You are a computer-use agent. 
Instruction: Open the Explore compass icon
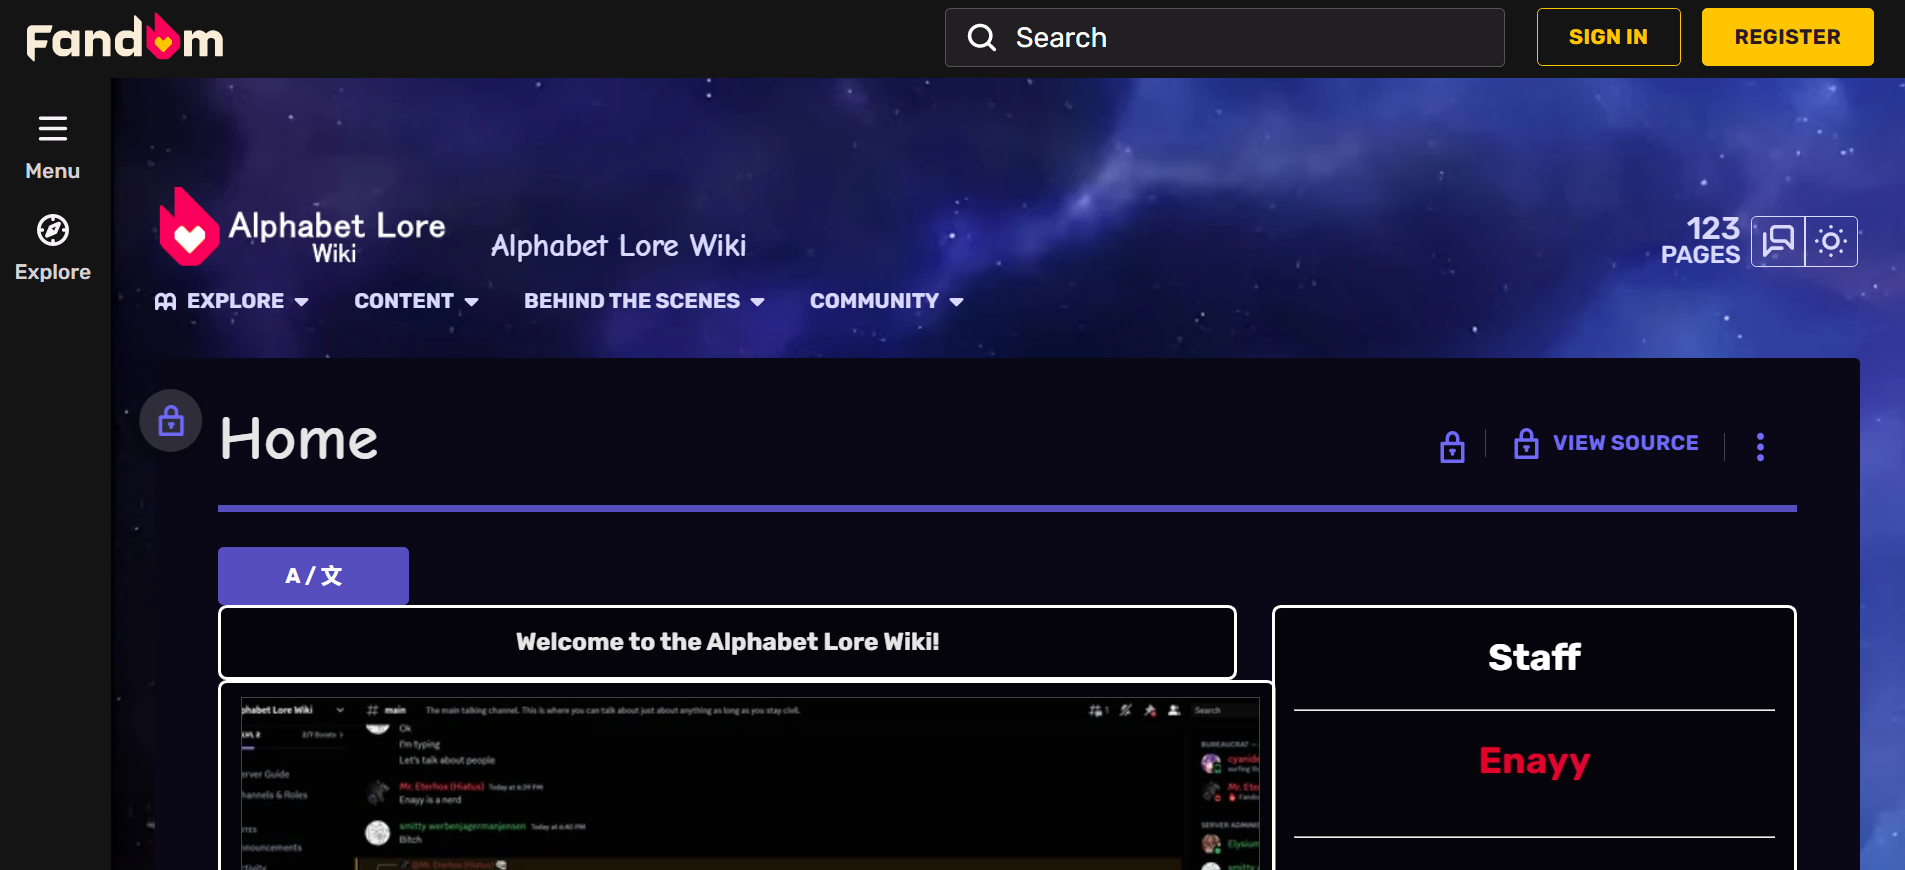click(53, 231)
